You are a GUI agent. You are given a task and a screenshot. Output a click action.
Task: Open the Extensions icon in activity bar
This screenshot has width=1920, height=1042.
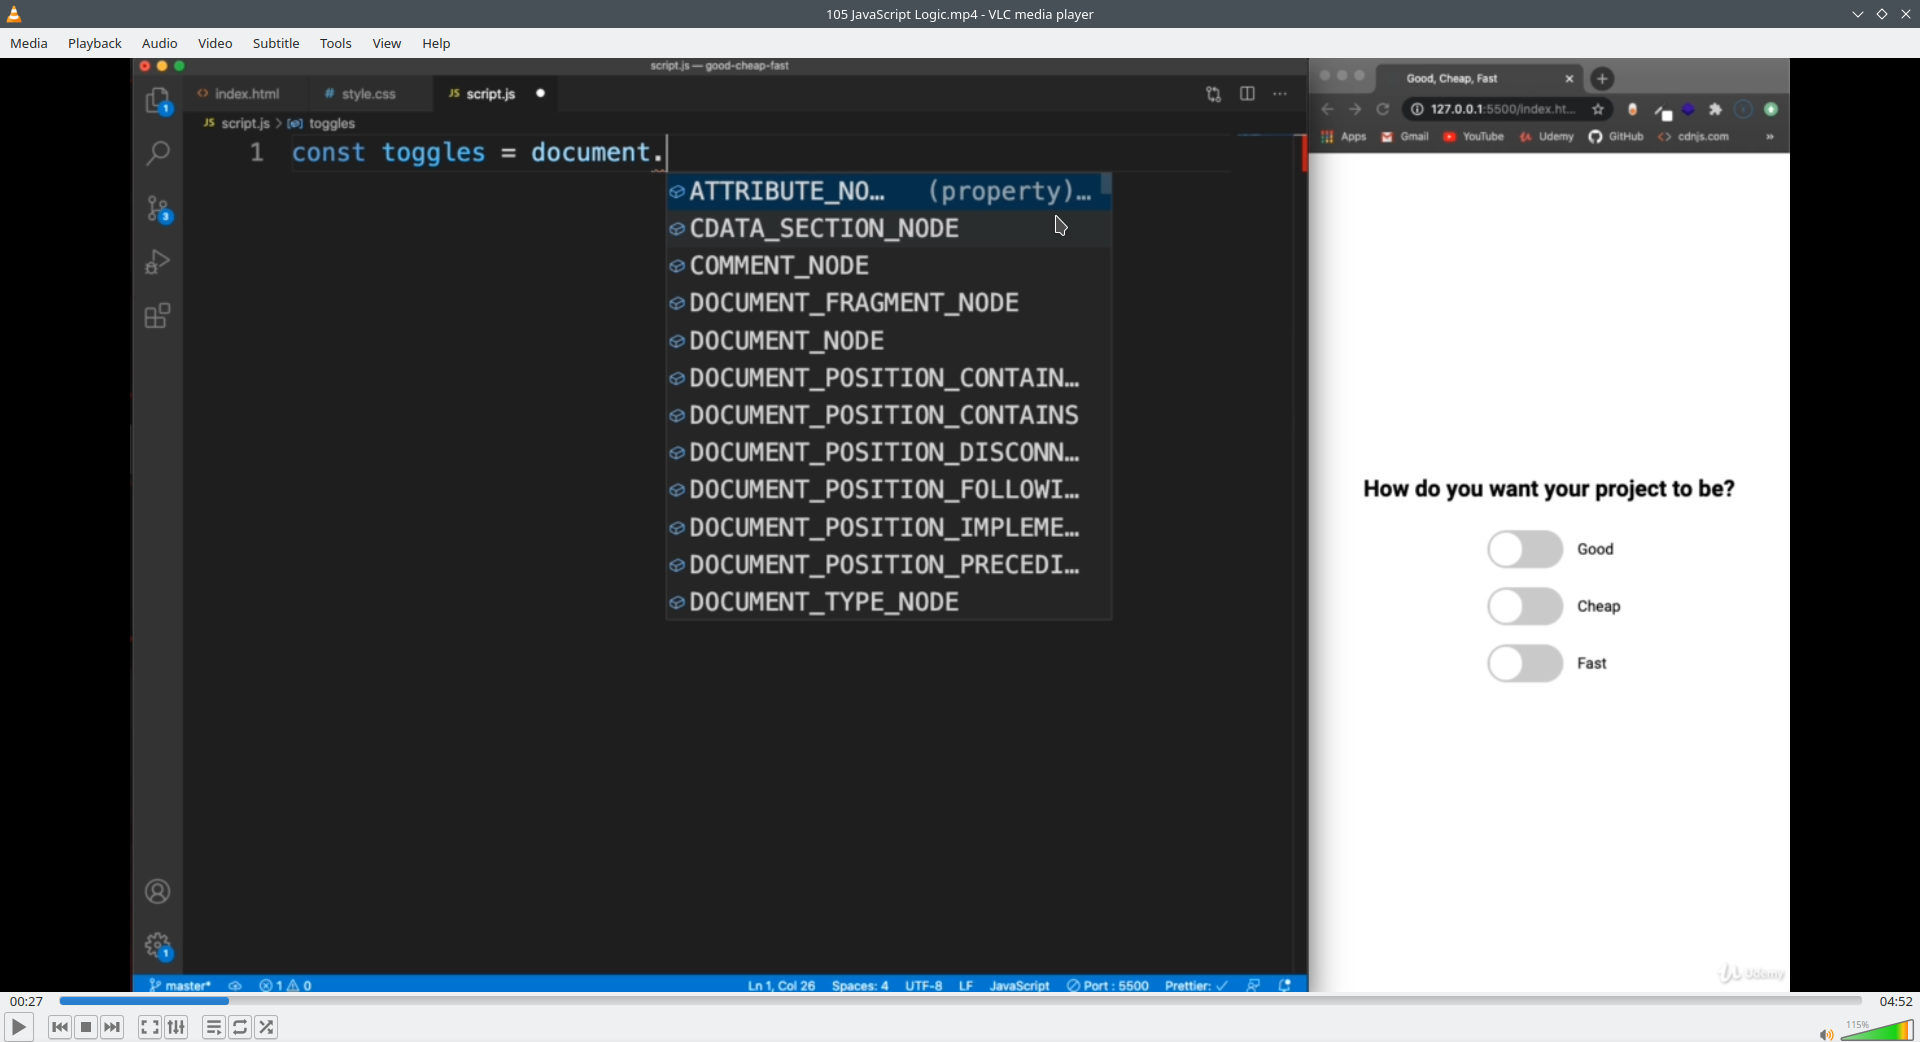(158, 316)
